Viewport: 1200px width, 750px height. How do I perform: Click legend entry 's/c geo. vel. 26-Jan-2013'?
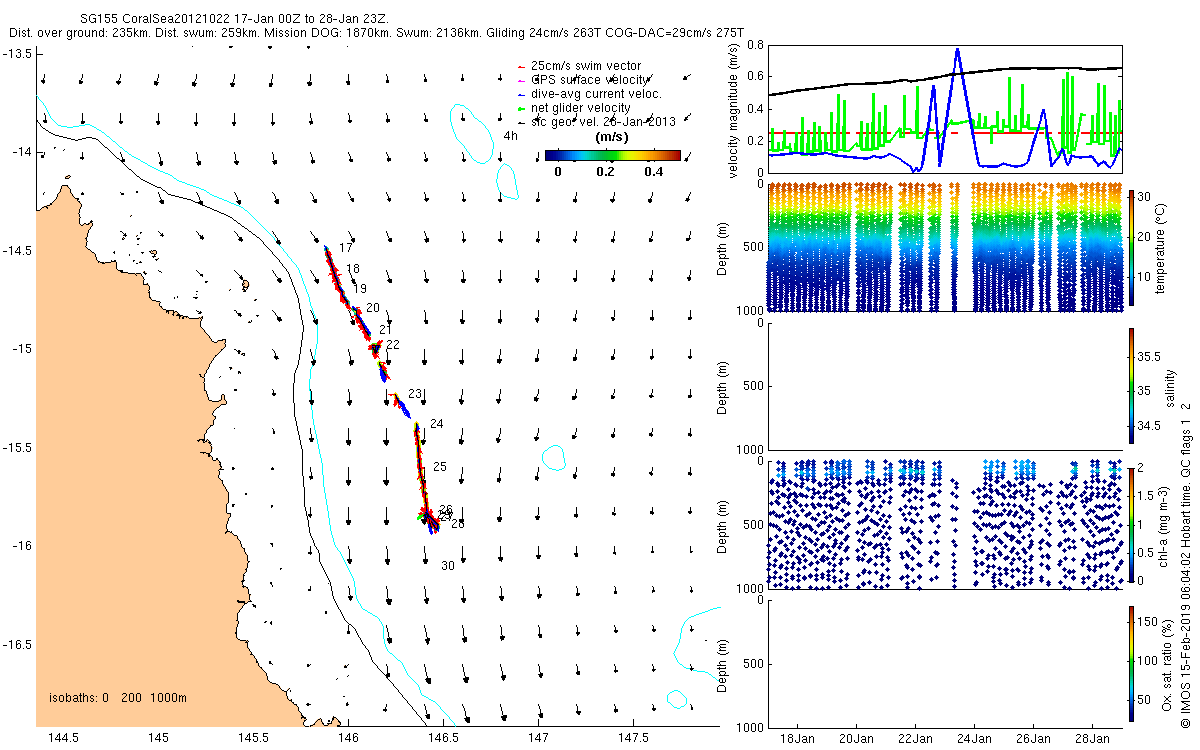[x=604, y=122]
